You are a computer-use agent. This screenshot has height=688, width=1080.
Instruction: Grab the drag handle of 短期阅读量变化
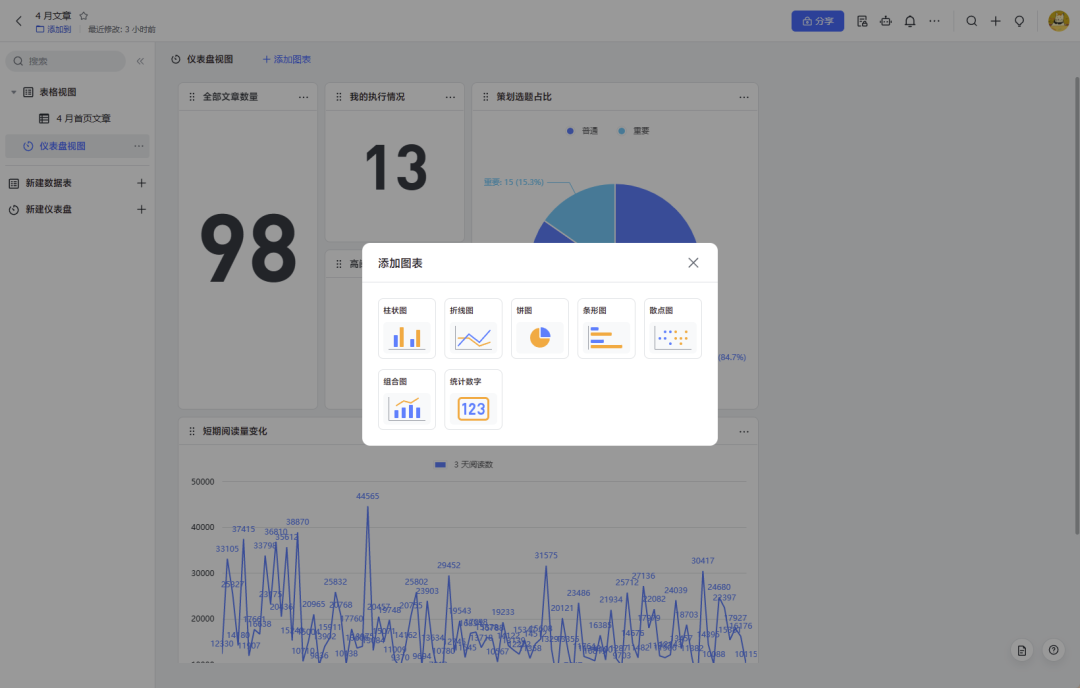coord(191,431)
